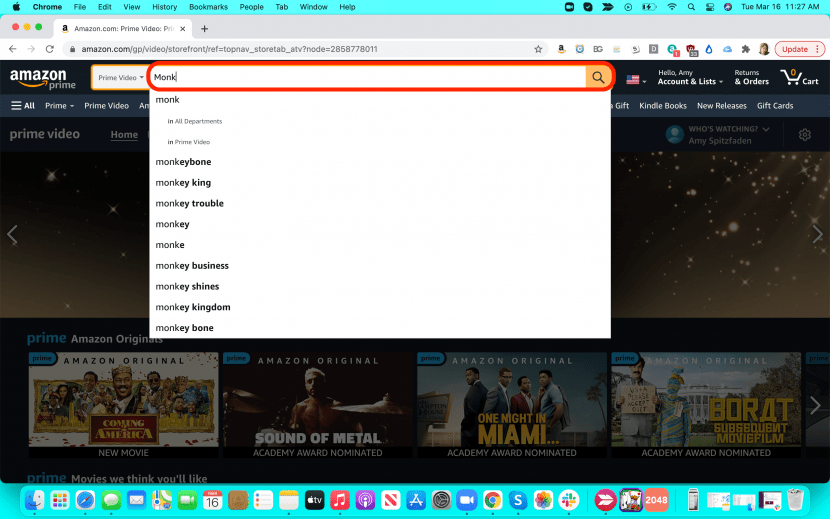Open Spotlight search in menu bar

[691, 7]
